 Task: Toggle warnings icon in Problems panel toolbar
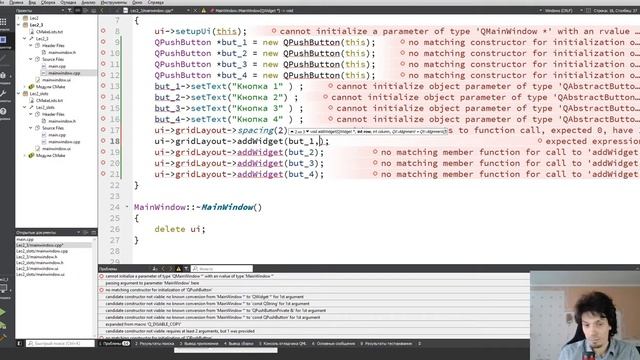(178, 269)
